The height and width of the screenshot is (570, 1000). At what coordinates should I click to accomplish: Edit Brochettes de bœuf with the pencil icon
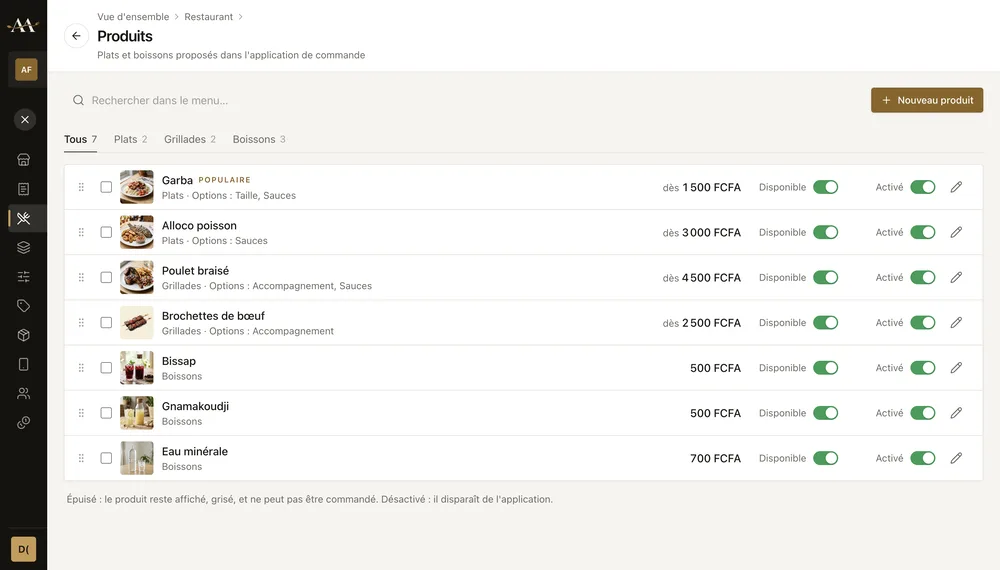tap(956, 323)
